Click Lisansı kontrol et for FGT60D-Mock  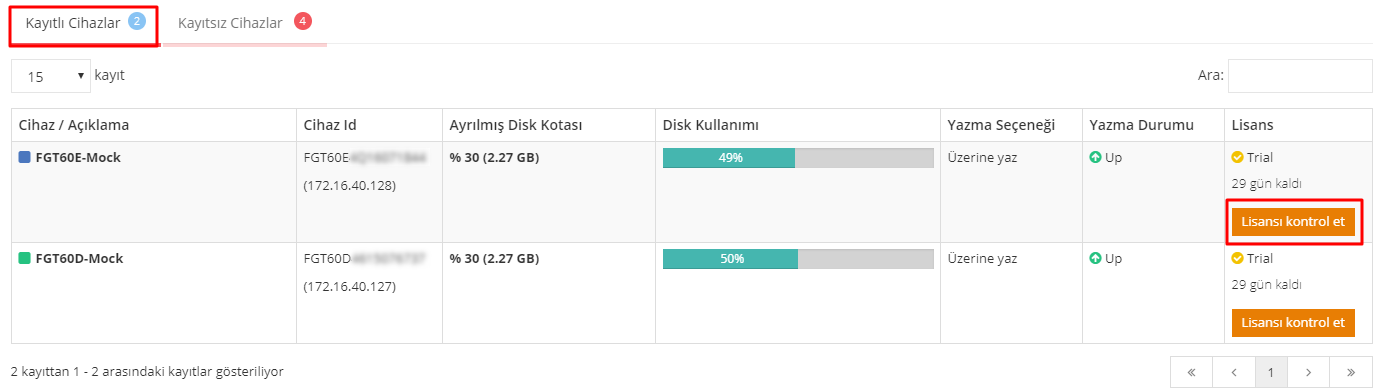(1293, 323)
